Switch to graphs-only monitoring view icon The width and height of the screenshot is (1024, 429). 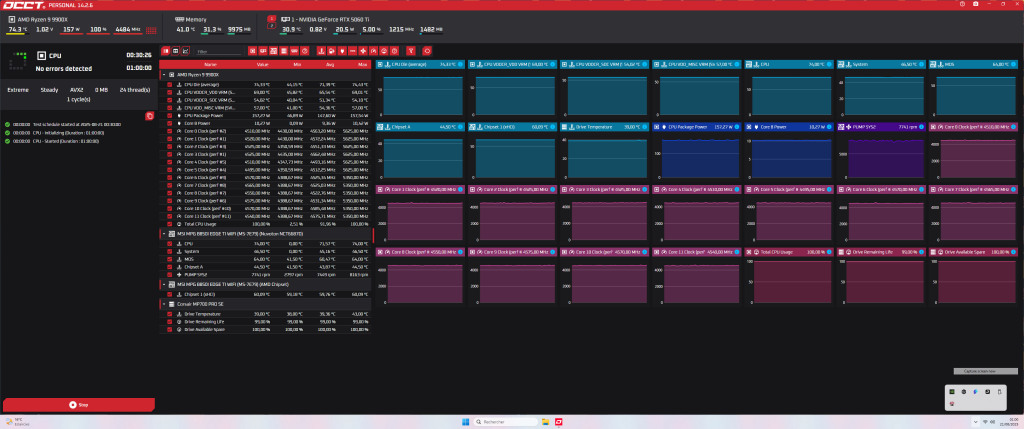tap(185, 50)
